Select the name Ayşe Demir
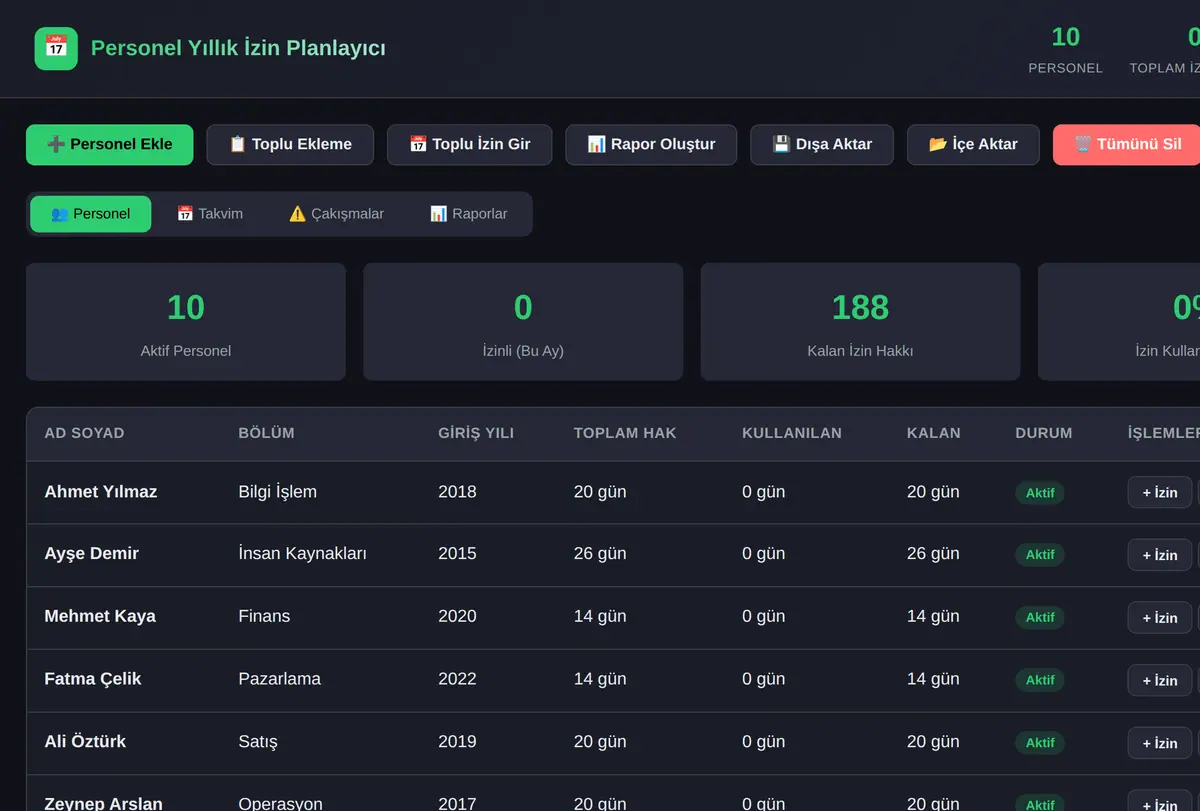The width and height of the screenshot is (1200, 811). click(x=92, y=554)
